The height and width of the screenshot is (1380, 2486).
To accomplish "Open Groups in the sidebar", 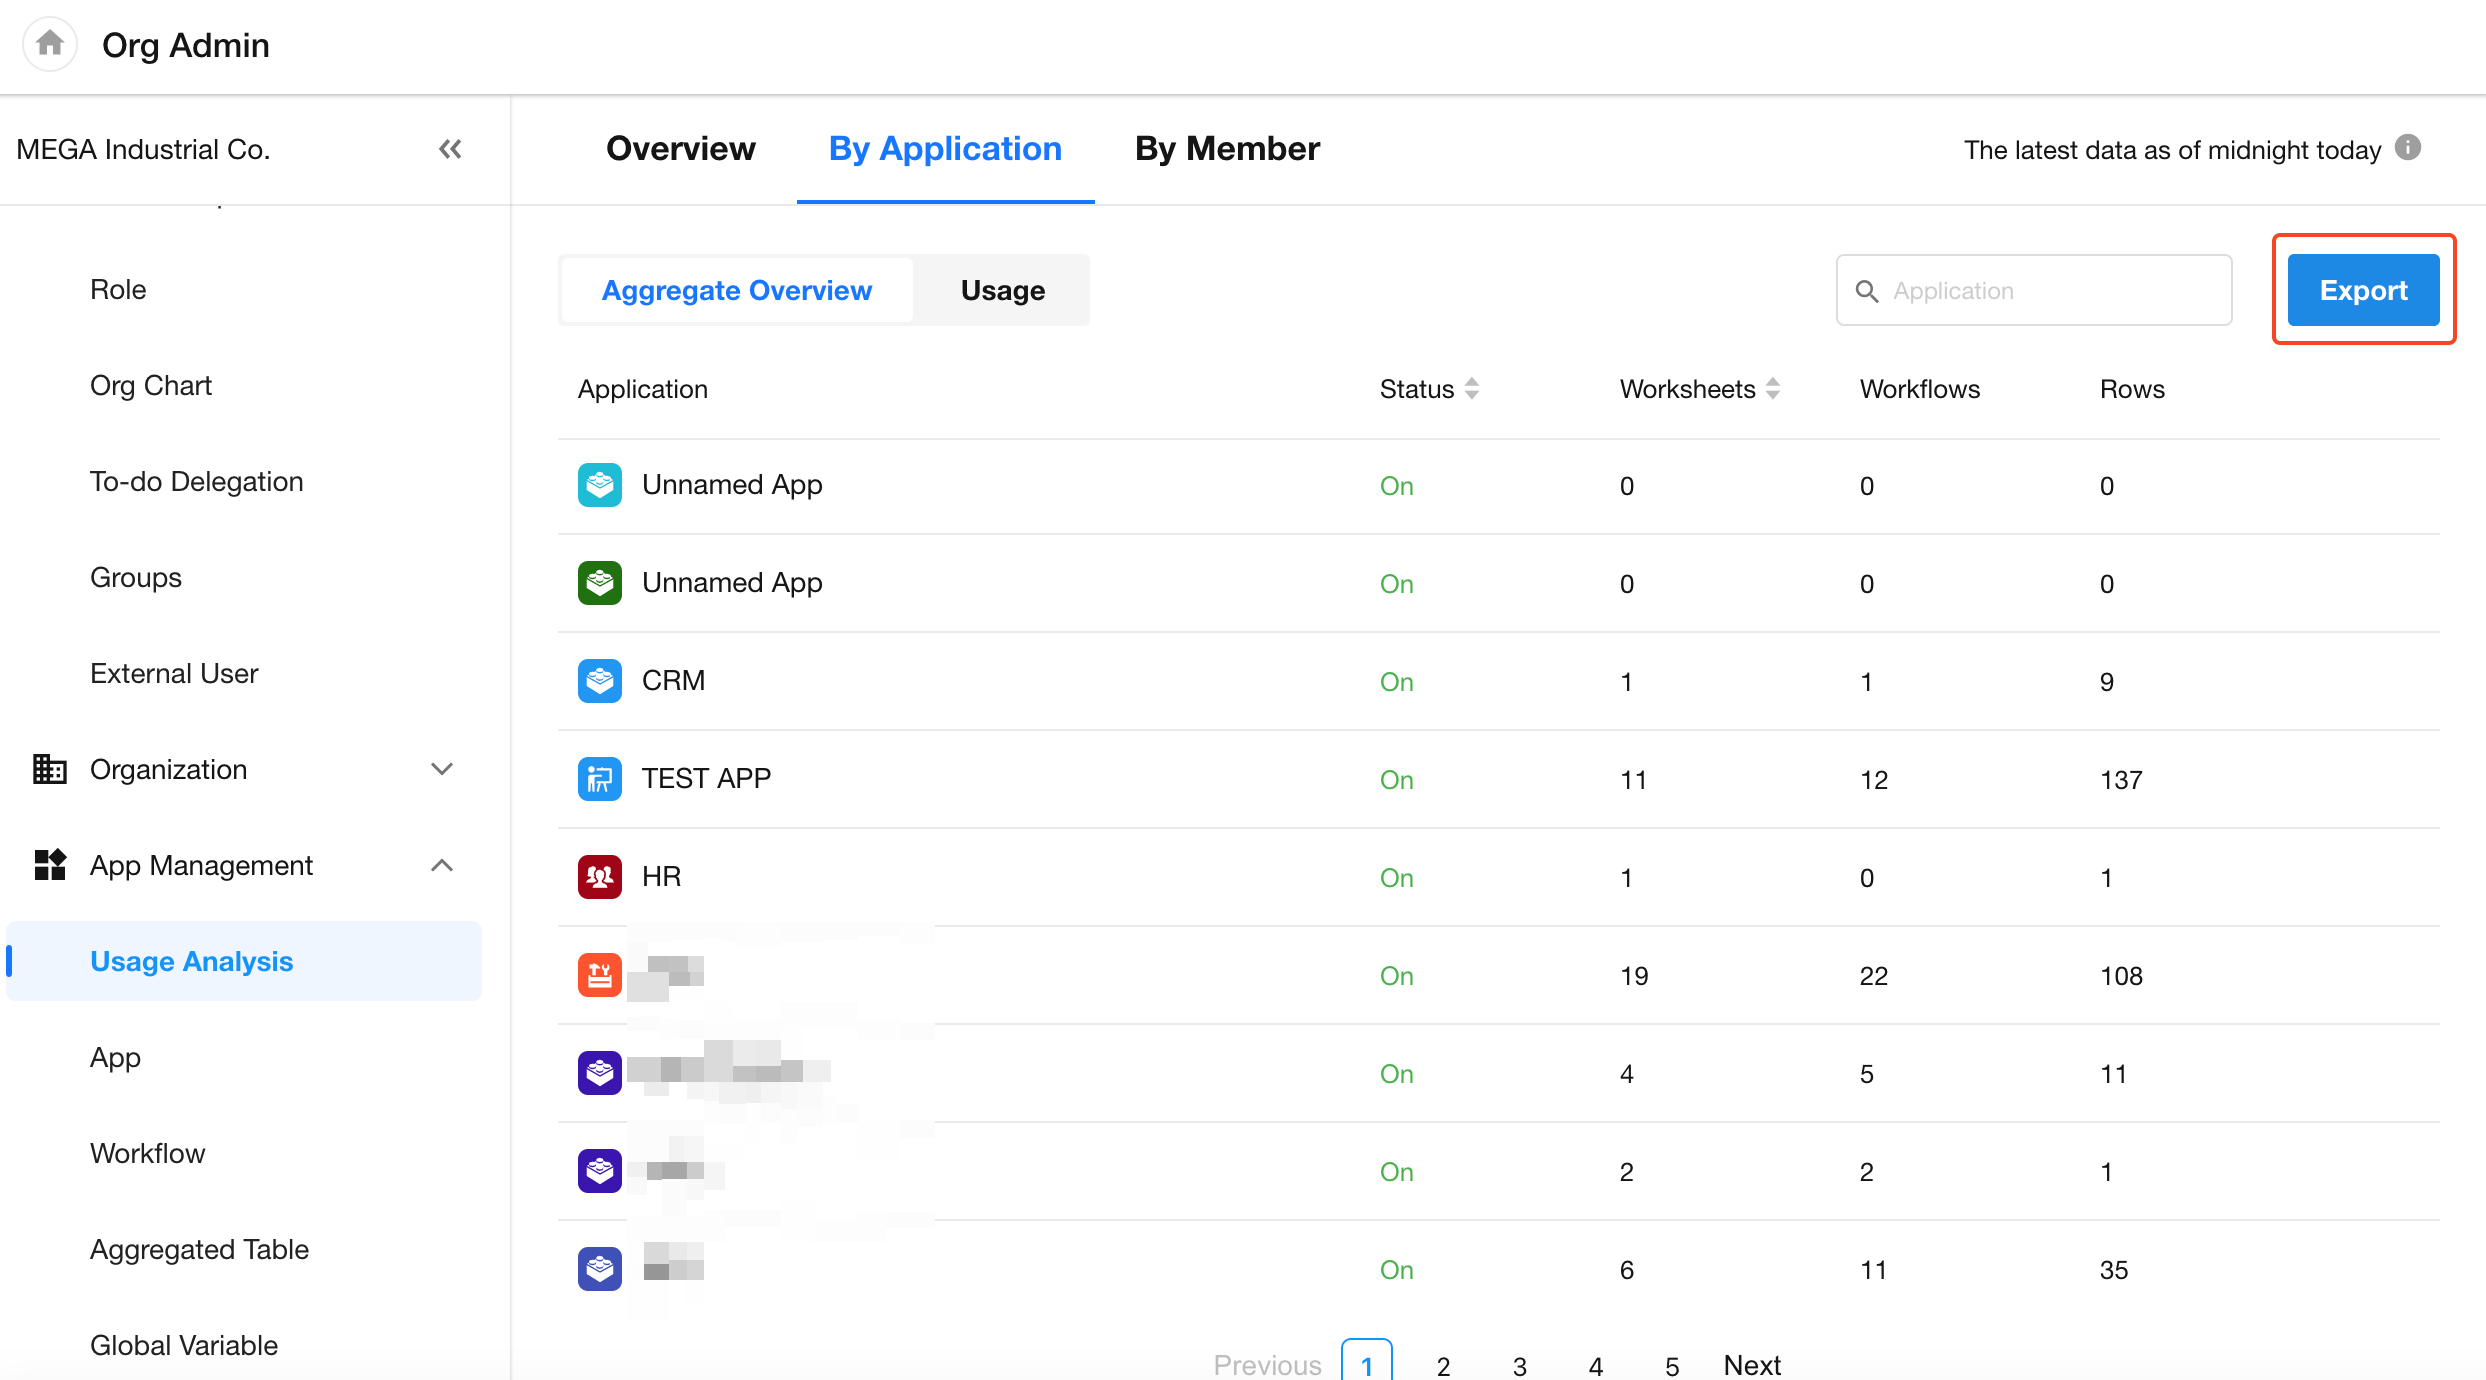I will (x=136, y=577).
